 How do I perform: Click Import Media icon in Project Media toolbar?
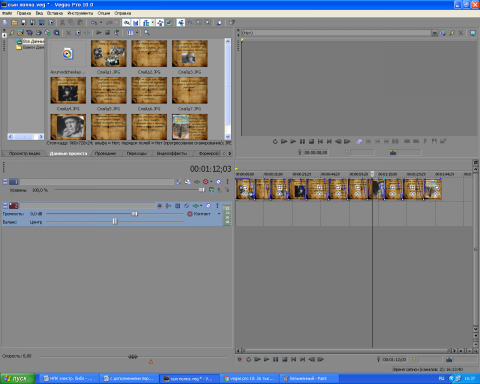coord(20,32)
